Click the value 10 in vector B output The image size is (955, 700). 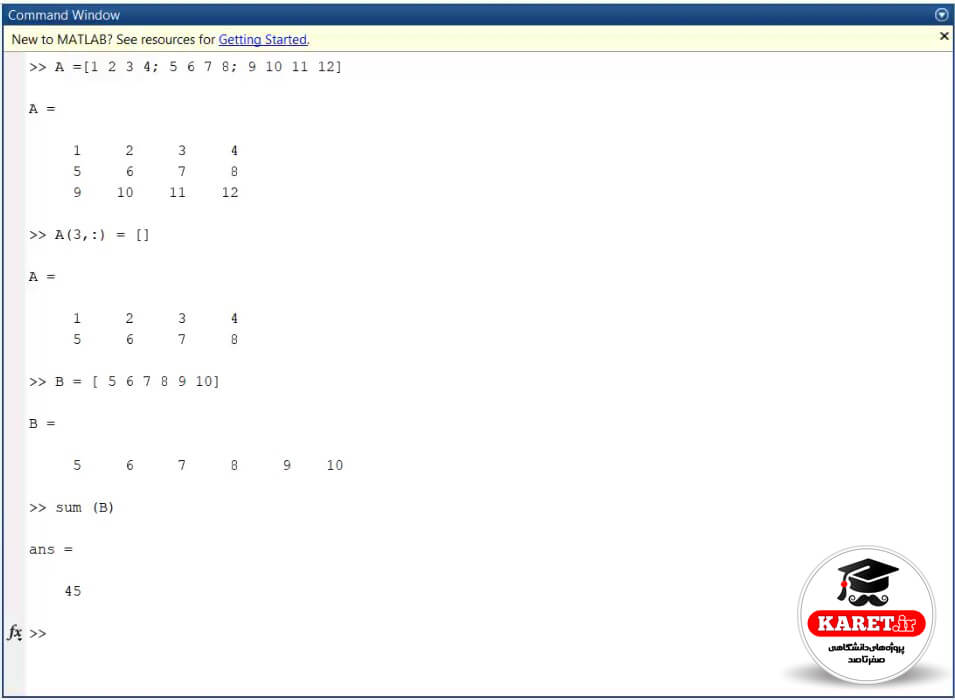pyautogui.click(x=334, y=465)
